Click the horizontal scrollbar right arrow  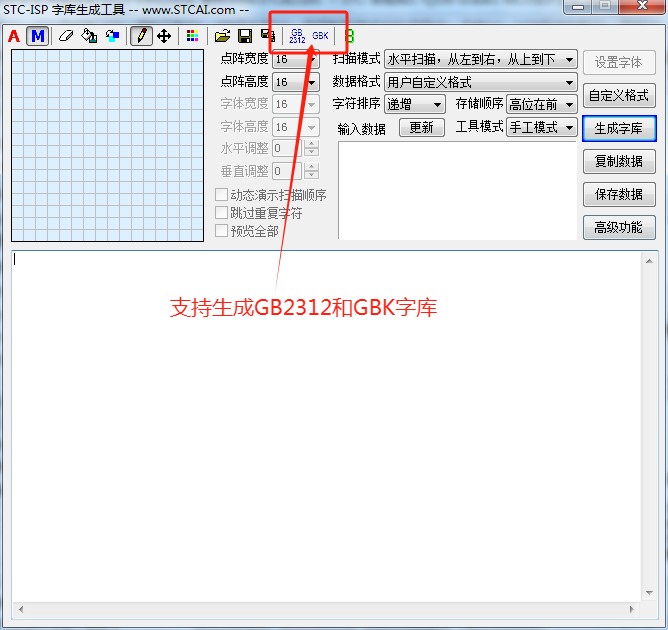632,609
